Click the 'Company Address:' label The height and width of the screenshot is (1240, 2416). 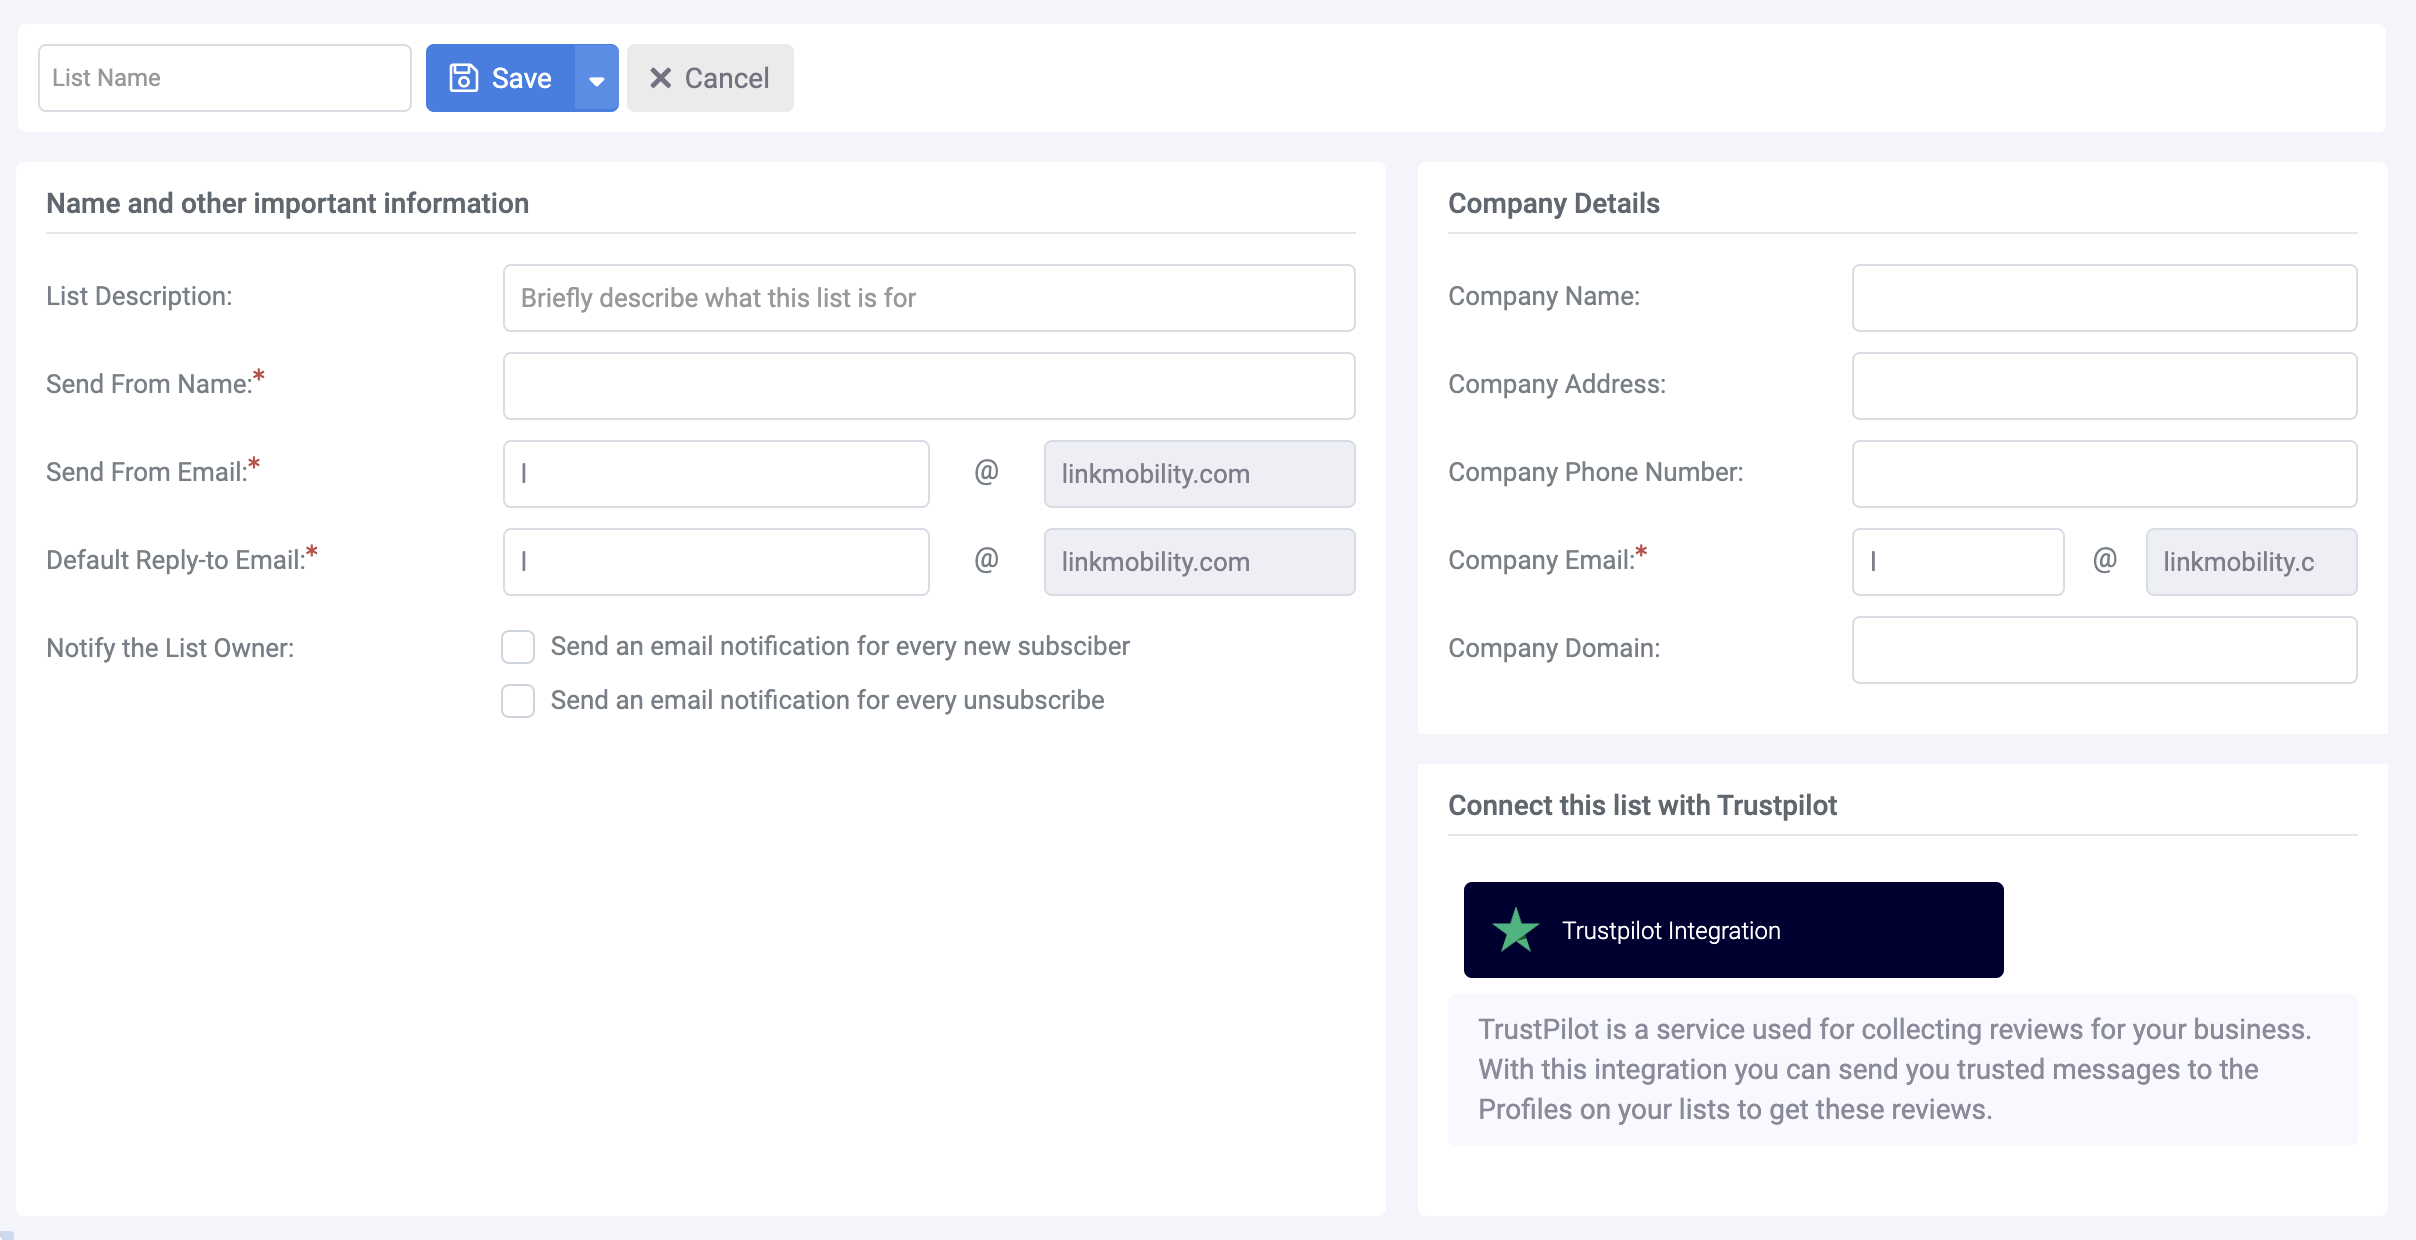[1557, 384]
